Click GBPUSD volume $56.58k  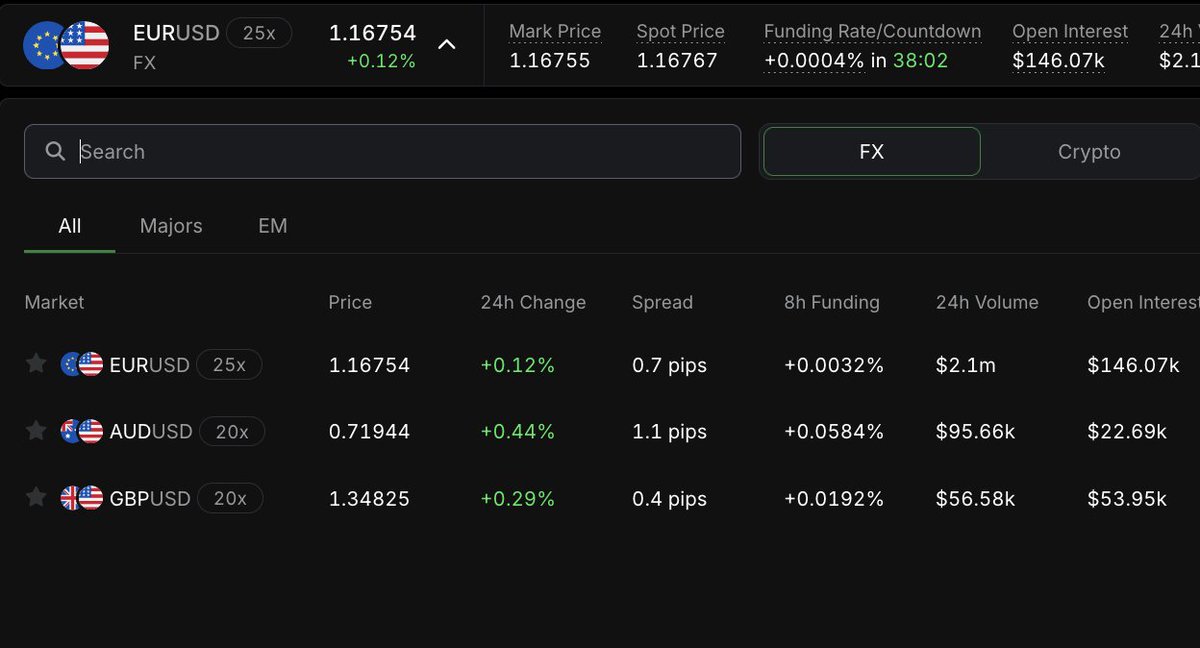976,498
